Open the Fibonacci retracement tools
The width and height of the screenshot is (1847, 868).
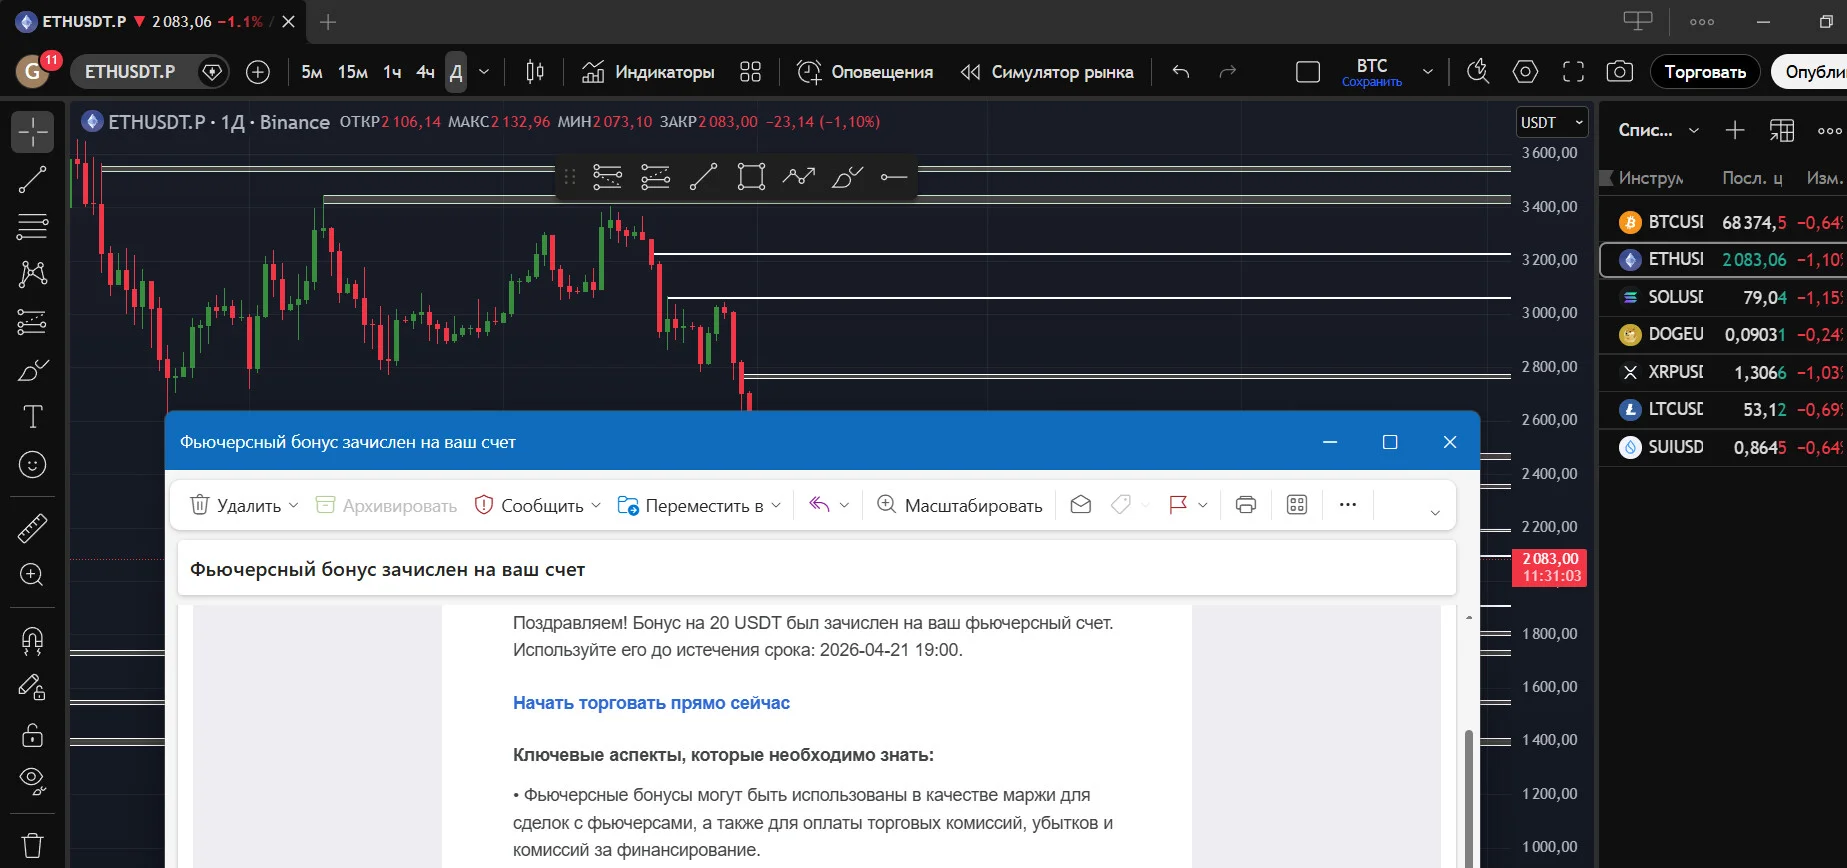pyautogui.click(x=32, y=227)
